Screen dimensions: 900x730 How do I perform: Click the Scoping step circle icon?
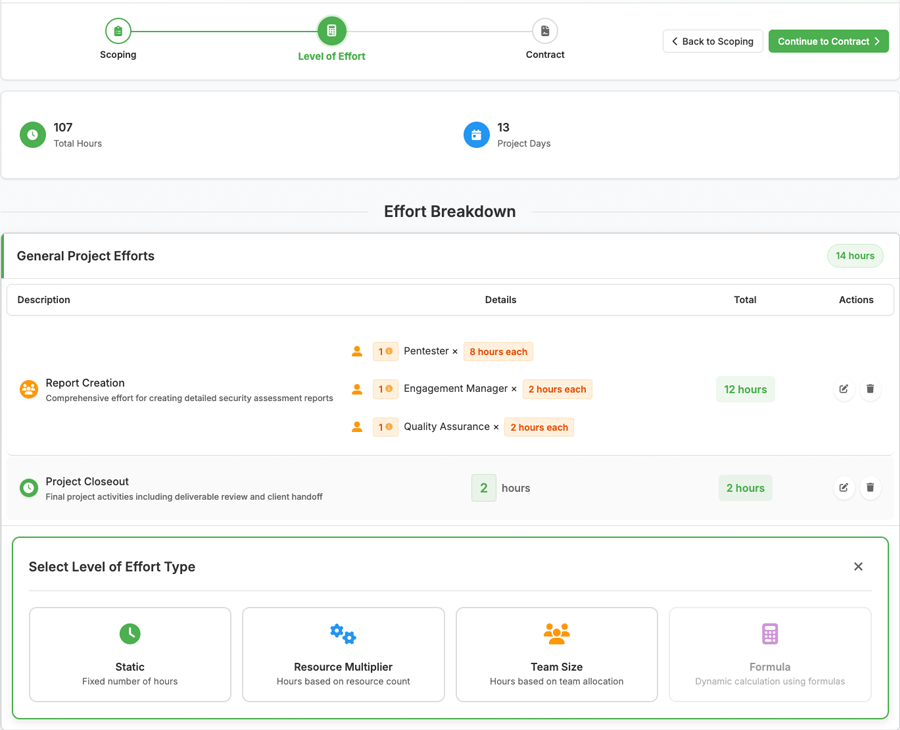(118, 31)
